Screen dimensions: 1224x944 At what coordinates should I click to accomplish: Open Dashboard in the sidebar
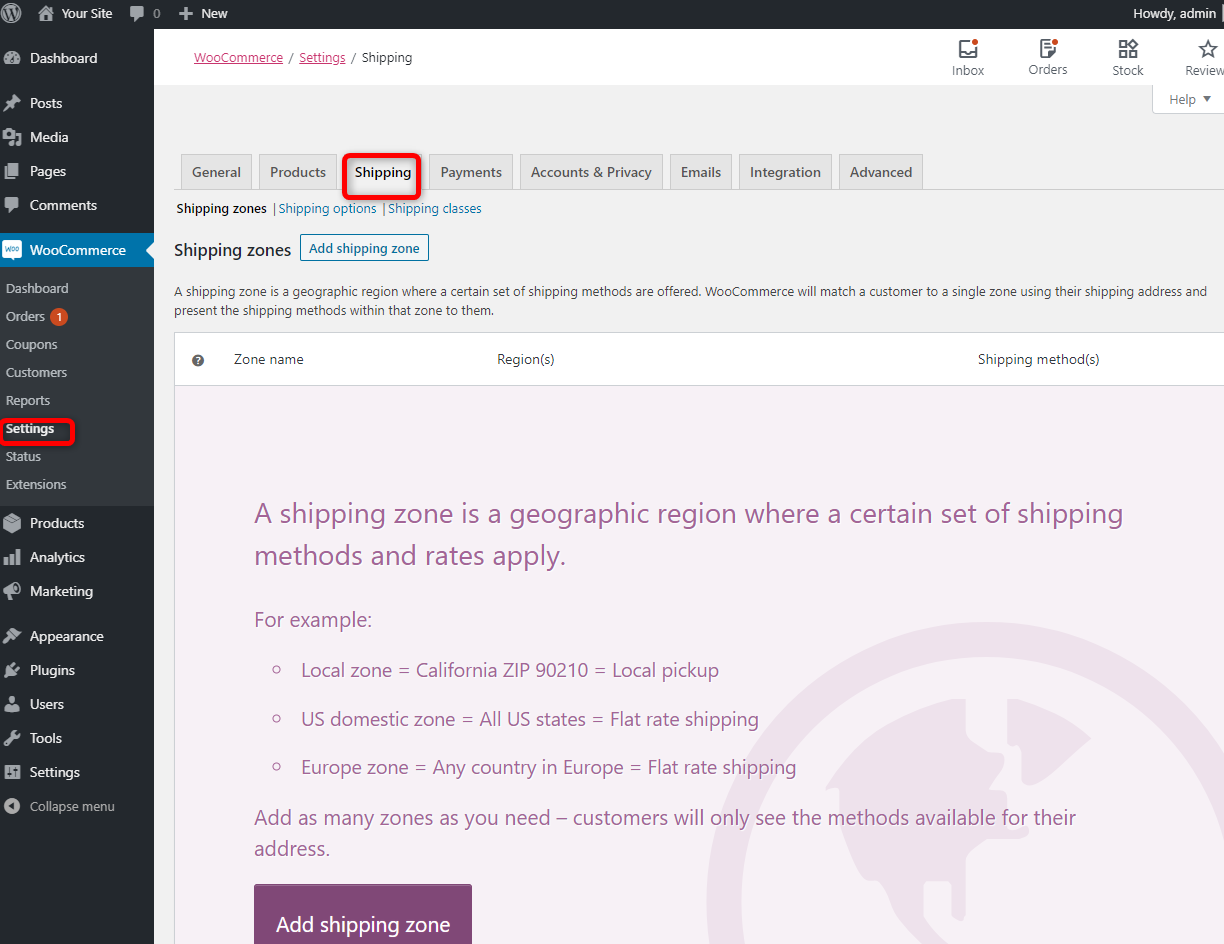pyautogui.click(x=63, y=58)
